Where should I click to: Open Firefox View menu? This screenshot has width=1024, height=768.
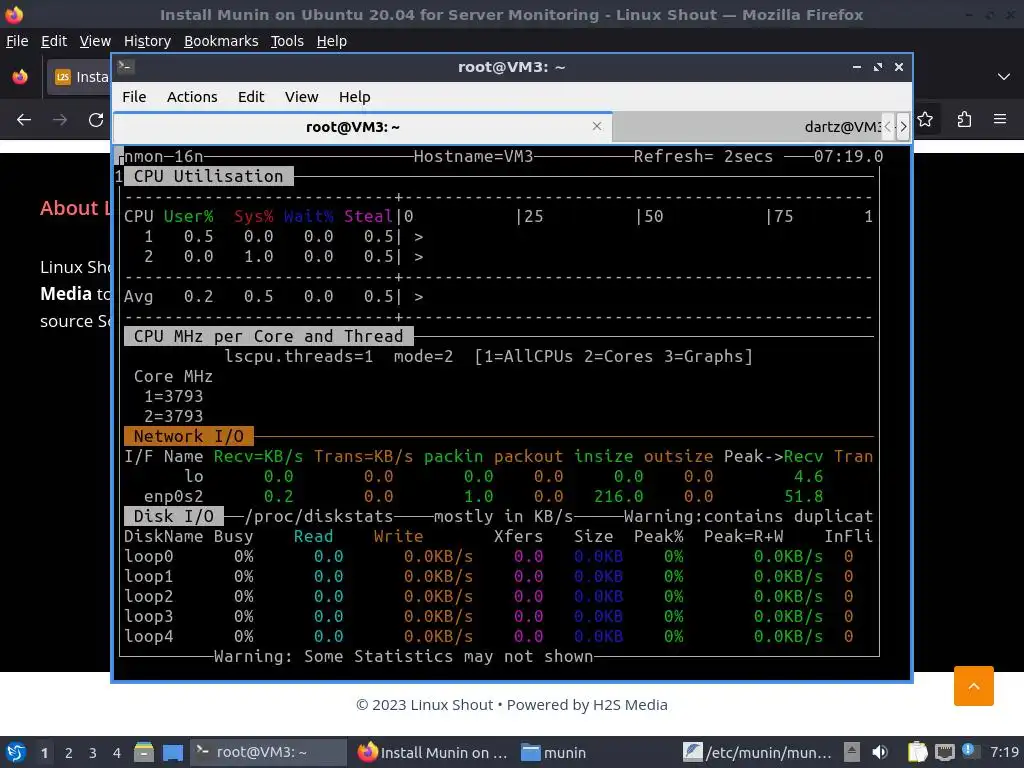(95, 41)
